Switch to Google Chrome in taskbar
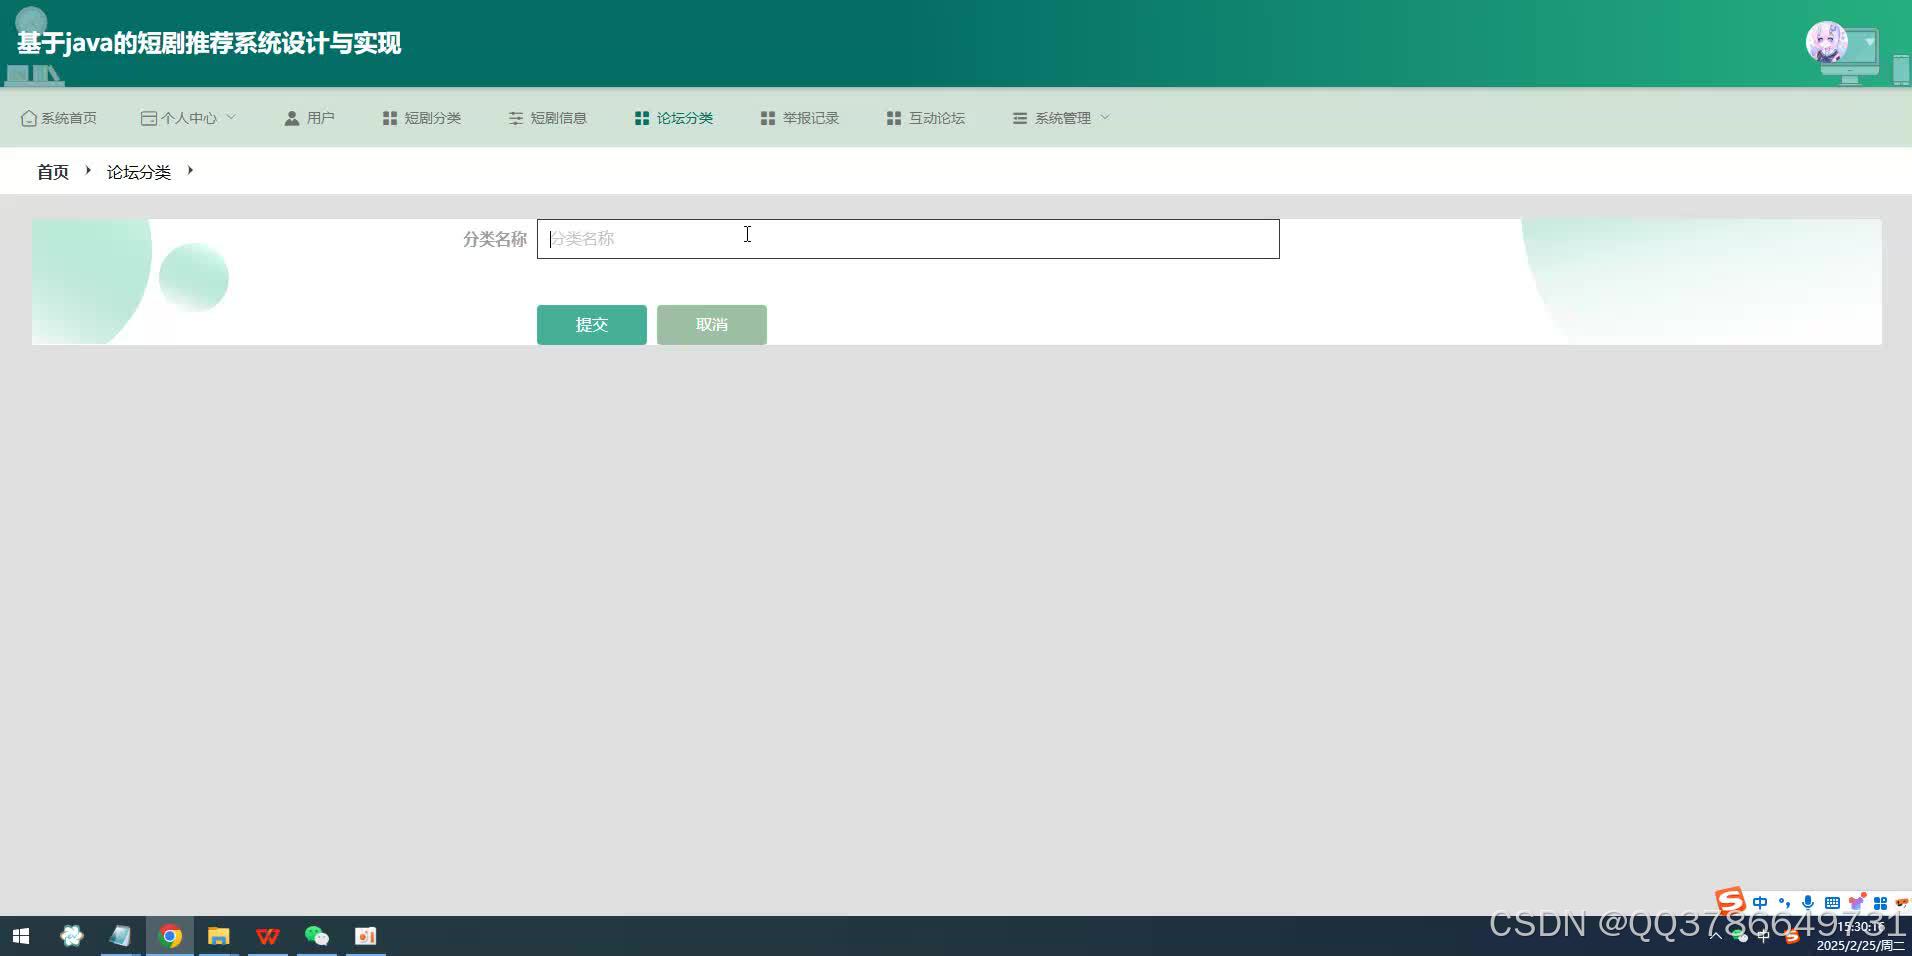1912x956 pixels. (x=170, y=936)
